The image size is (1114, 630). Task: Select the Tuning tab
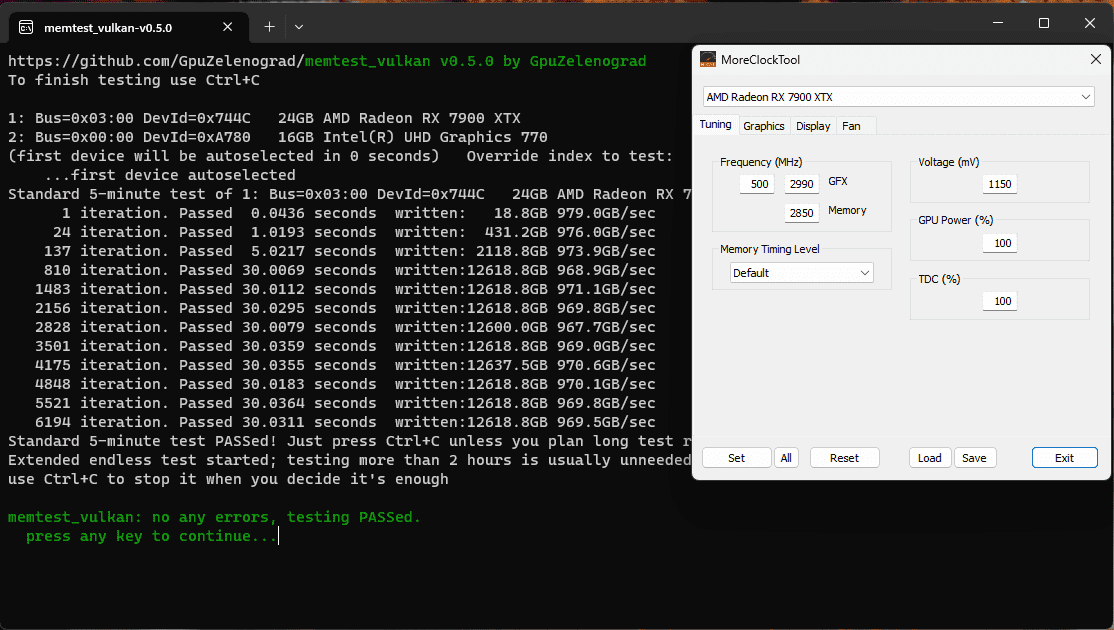tap(715, 124)
